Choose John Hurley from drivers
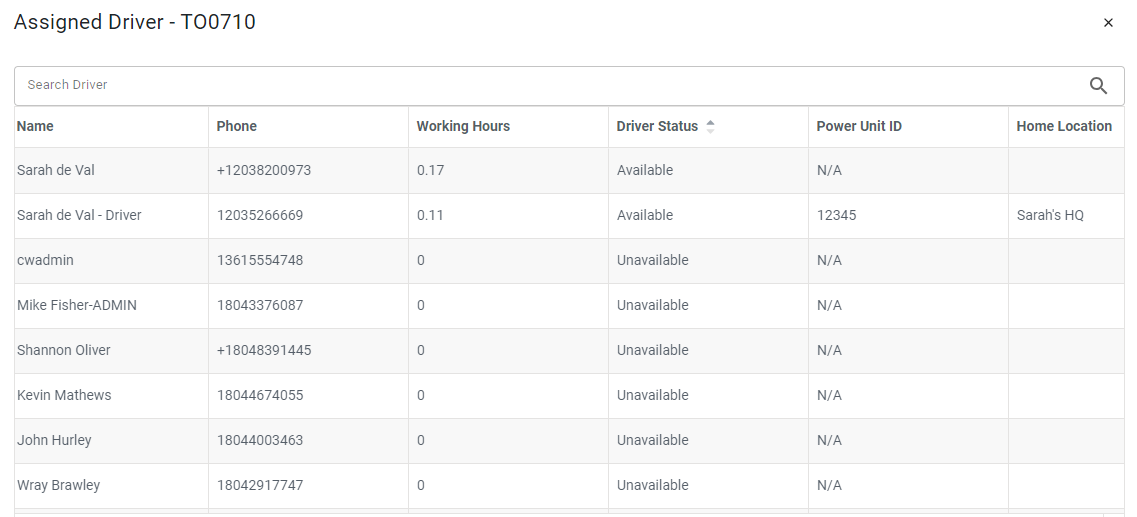Image resolution: width=1137 pixels, height=517 pixels. coord(569,440)
